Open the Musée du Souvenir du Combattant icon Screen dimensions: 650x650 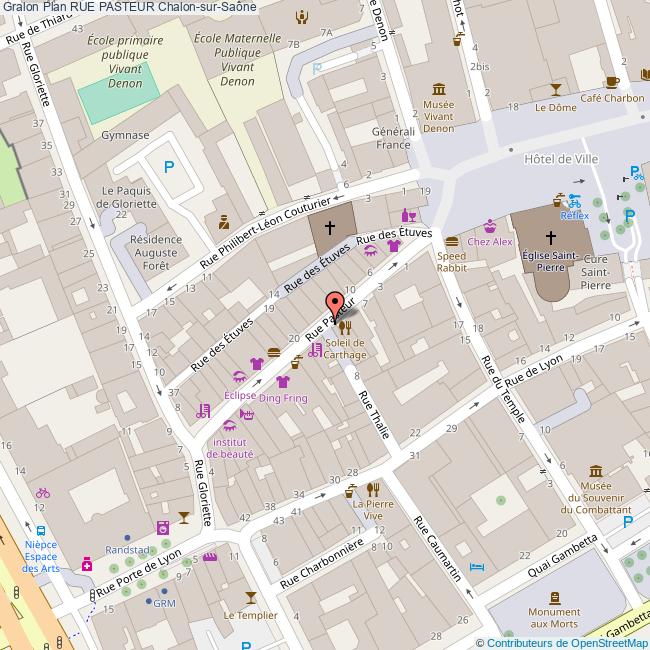coord(596,471)
